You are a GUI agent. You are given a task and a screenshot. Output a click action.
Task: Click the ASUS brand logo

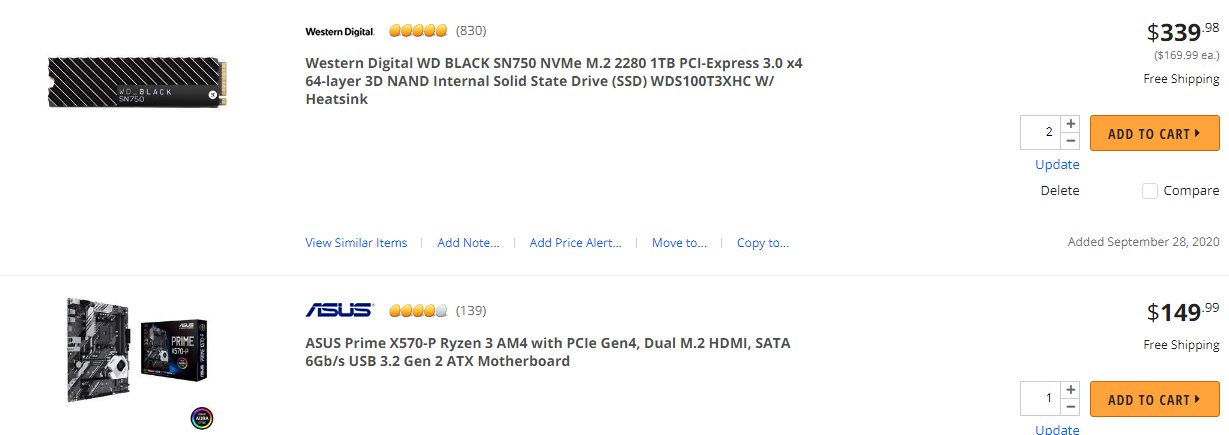[x=340, y=310]
